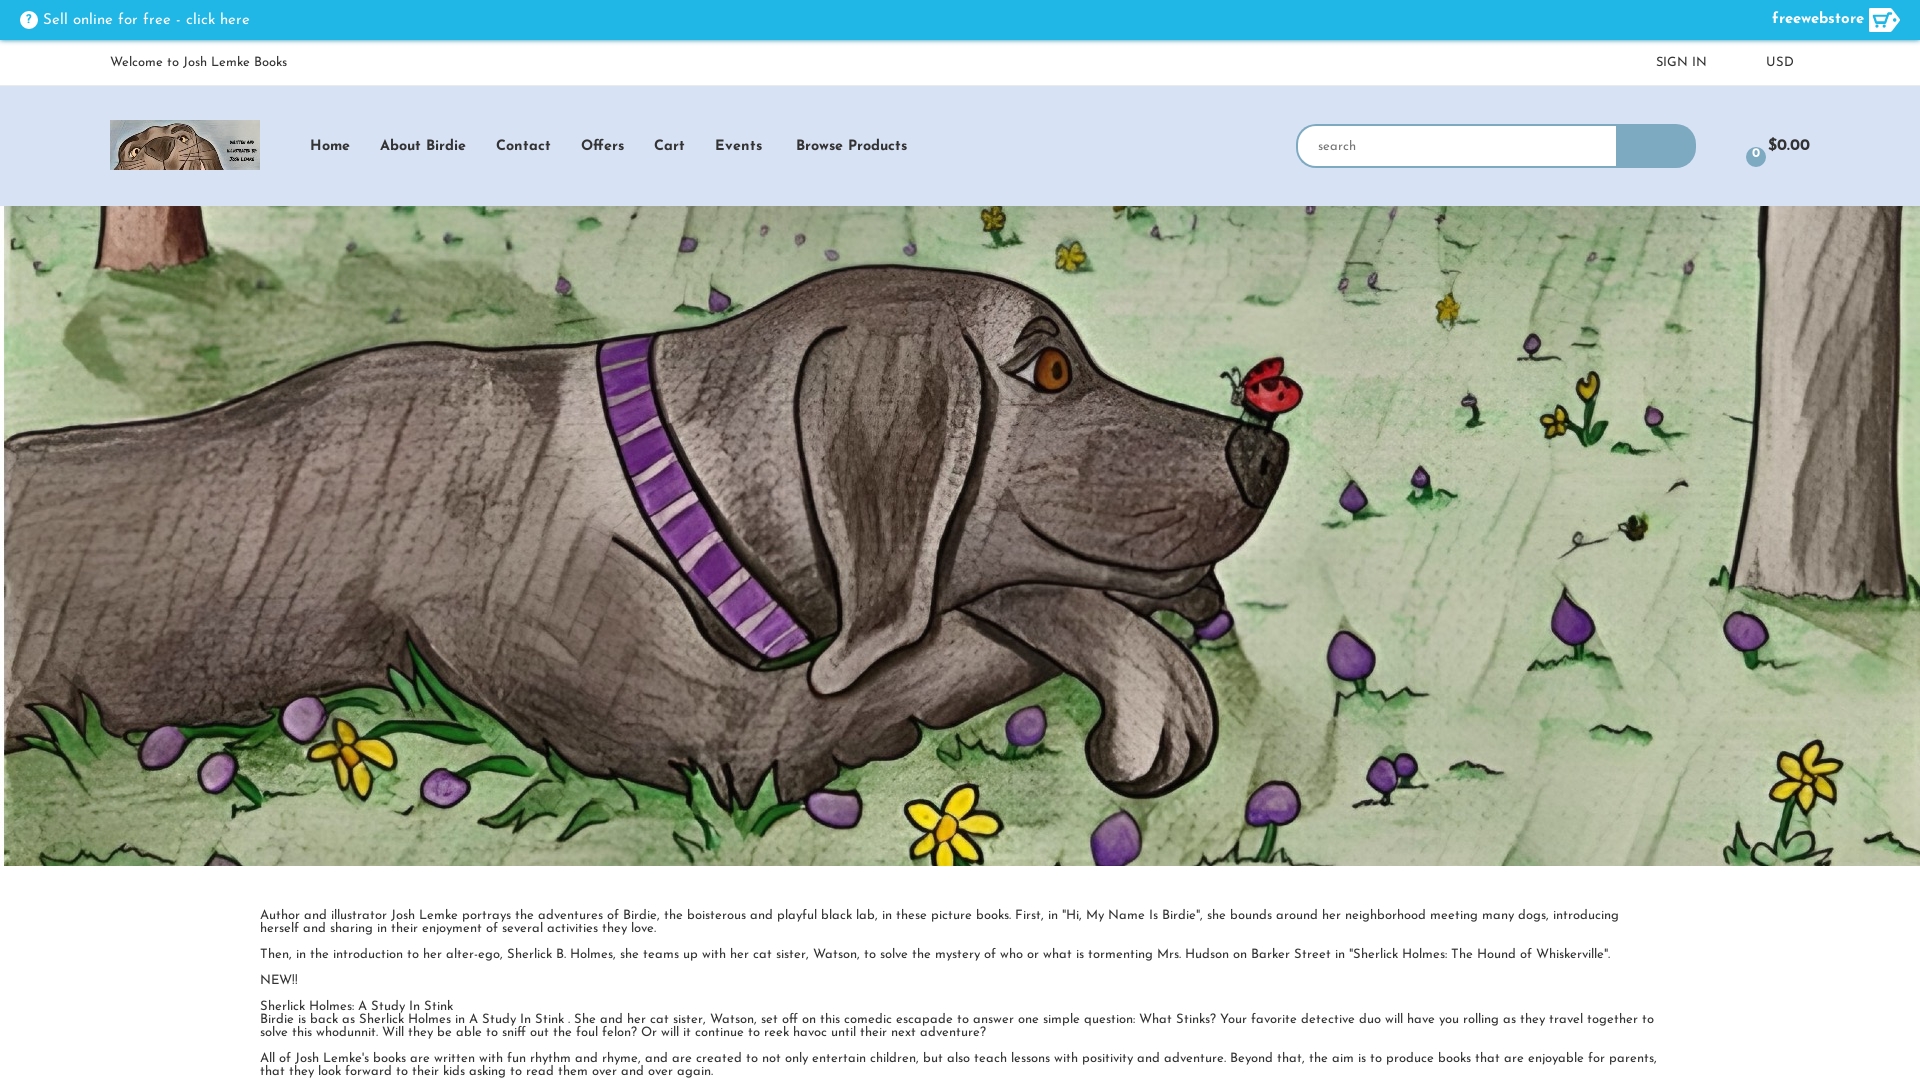
Task: Navigate to the Cart menu item
Action: pyautogui.click(x=669, y=146)
